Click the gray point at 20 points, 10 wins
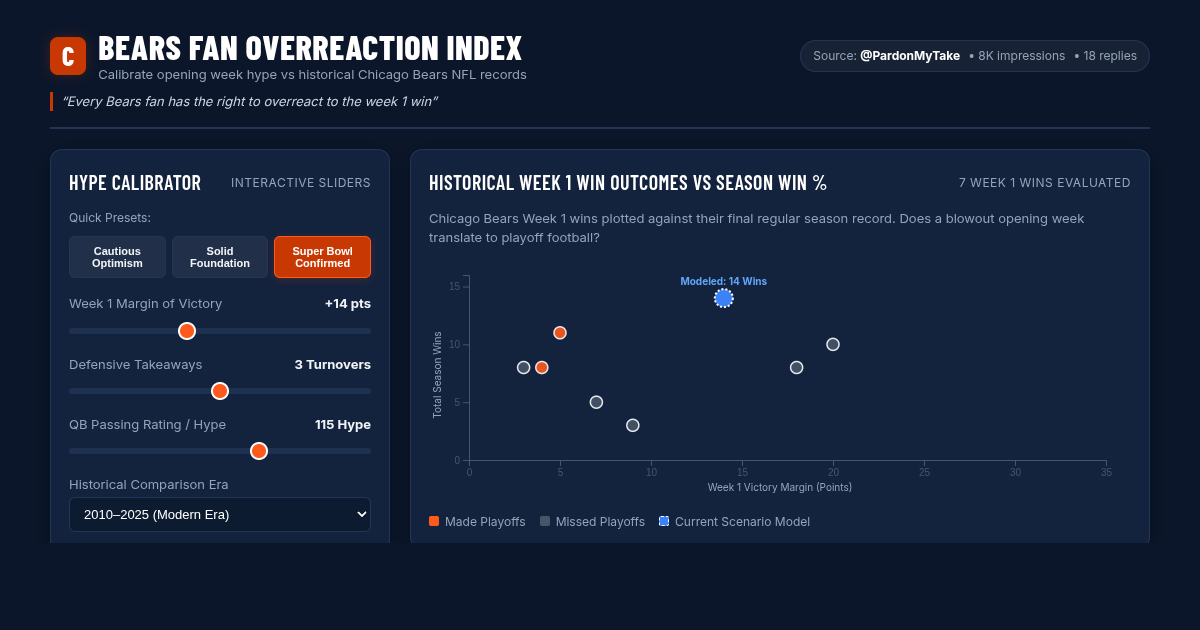 click(x=833, y=344)
